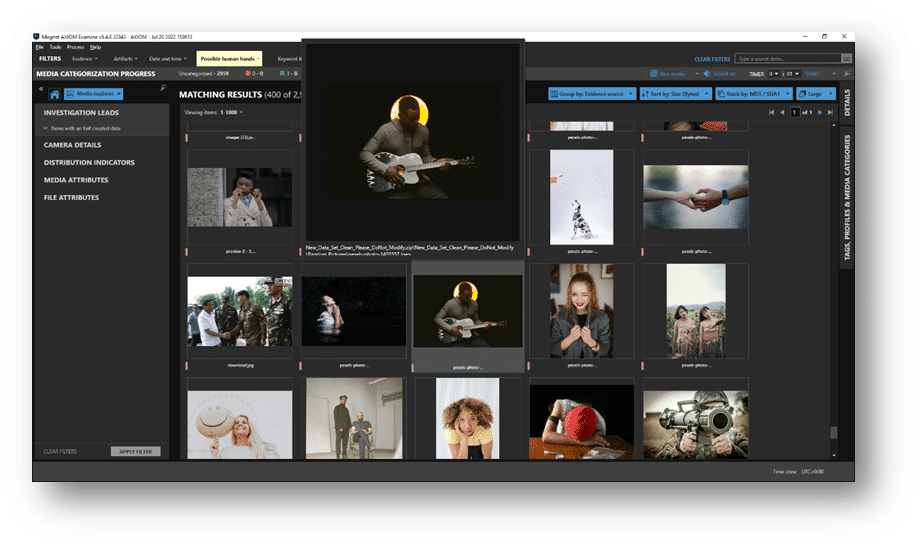Open Tags, Profiles & Media Categories side tab
The height and width of the screenshot is (547, 920).
click(x=847, y=197)
